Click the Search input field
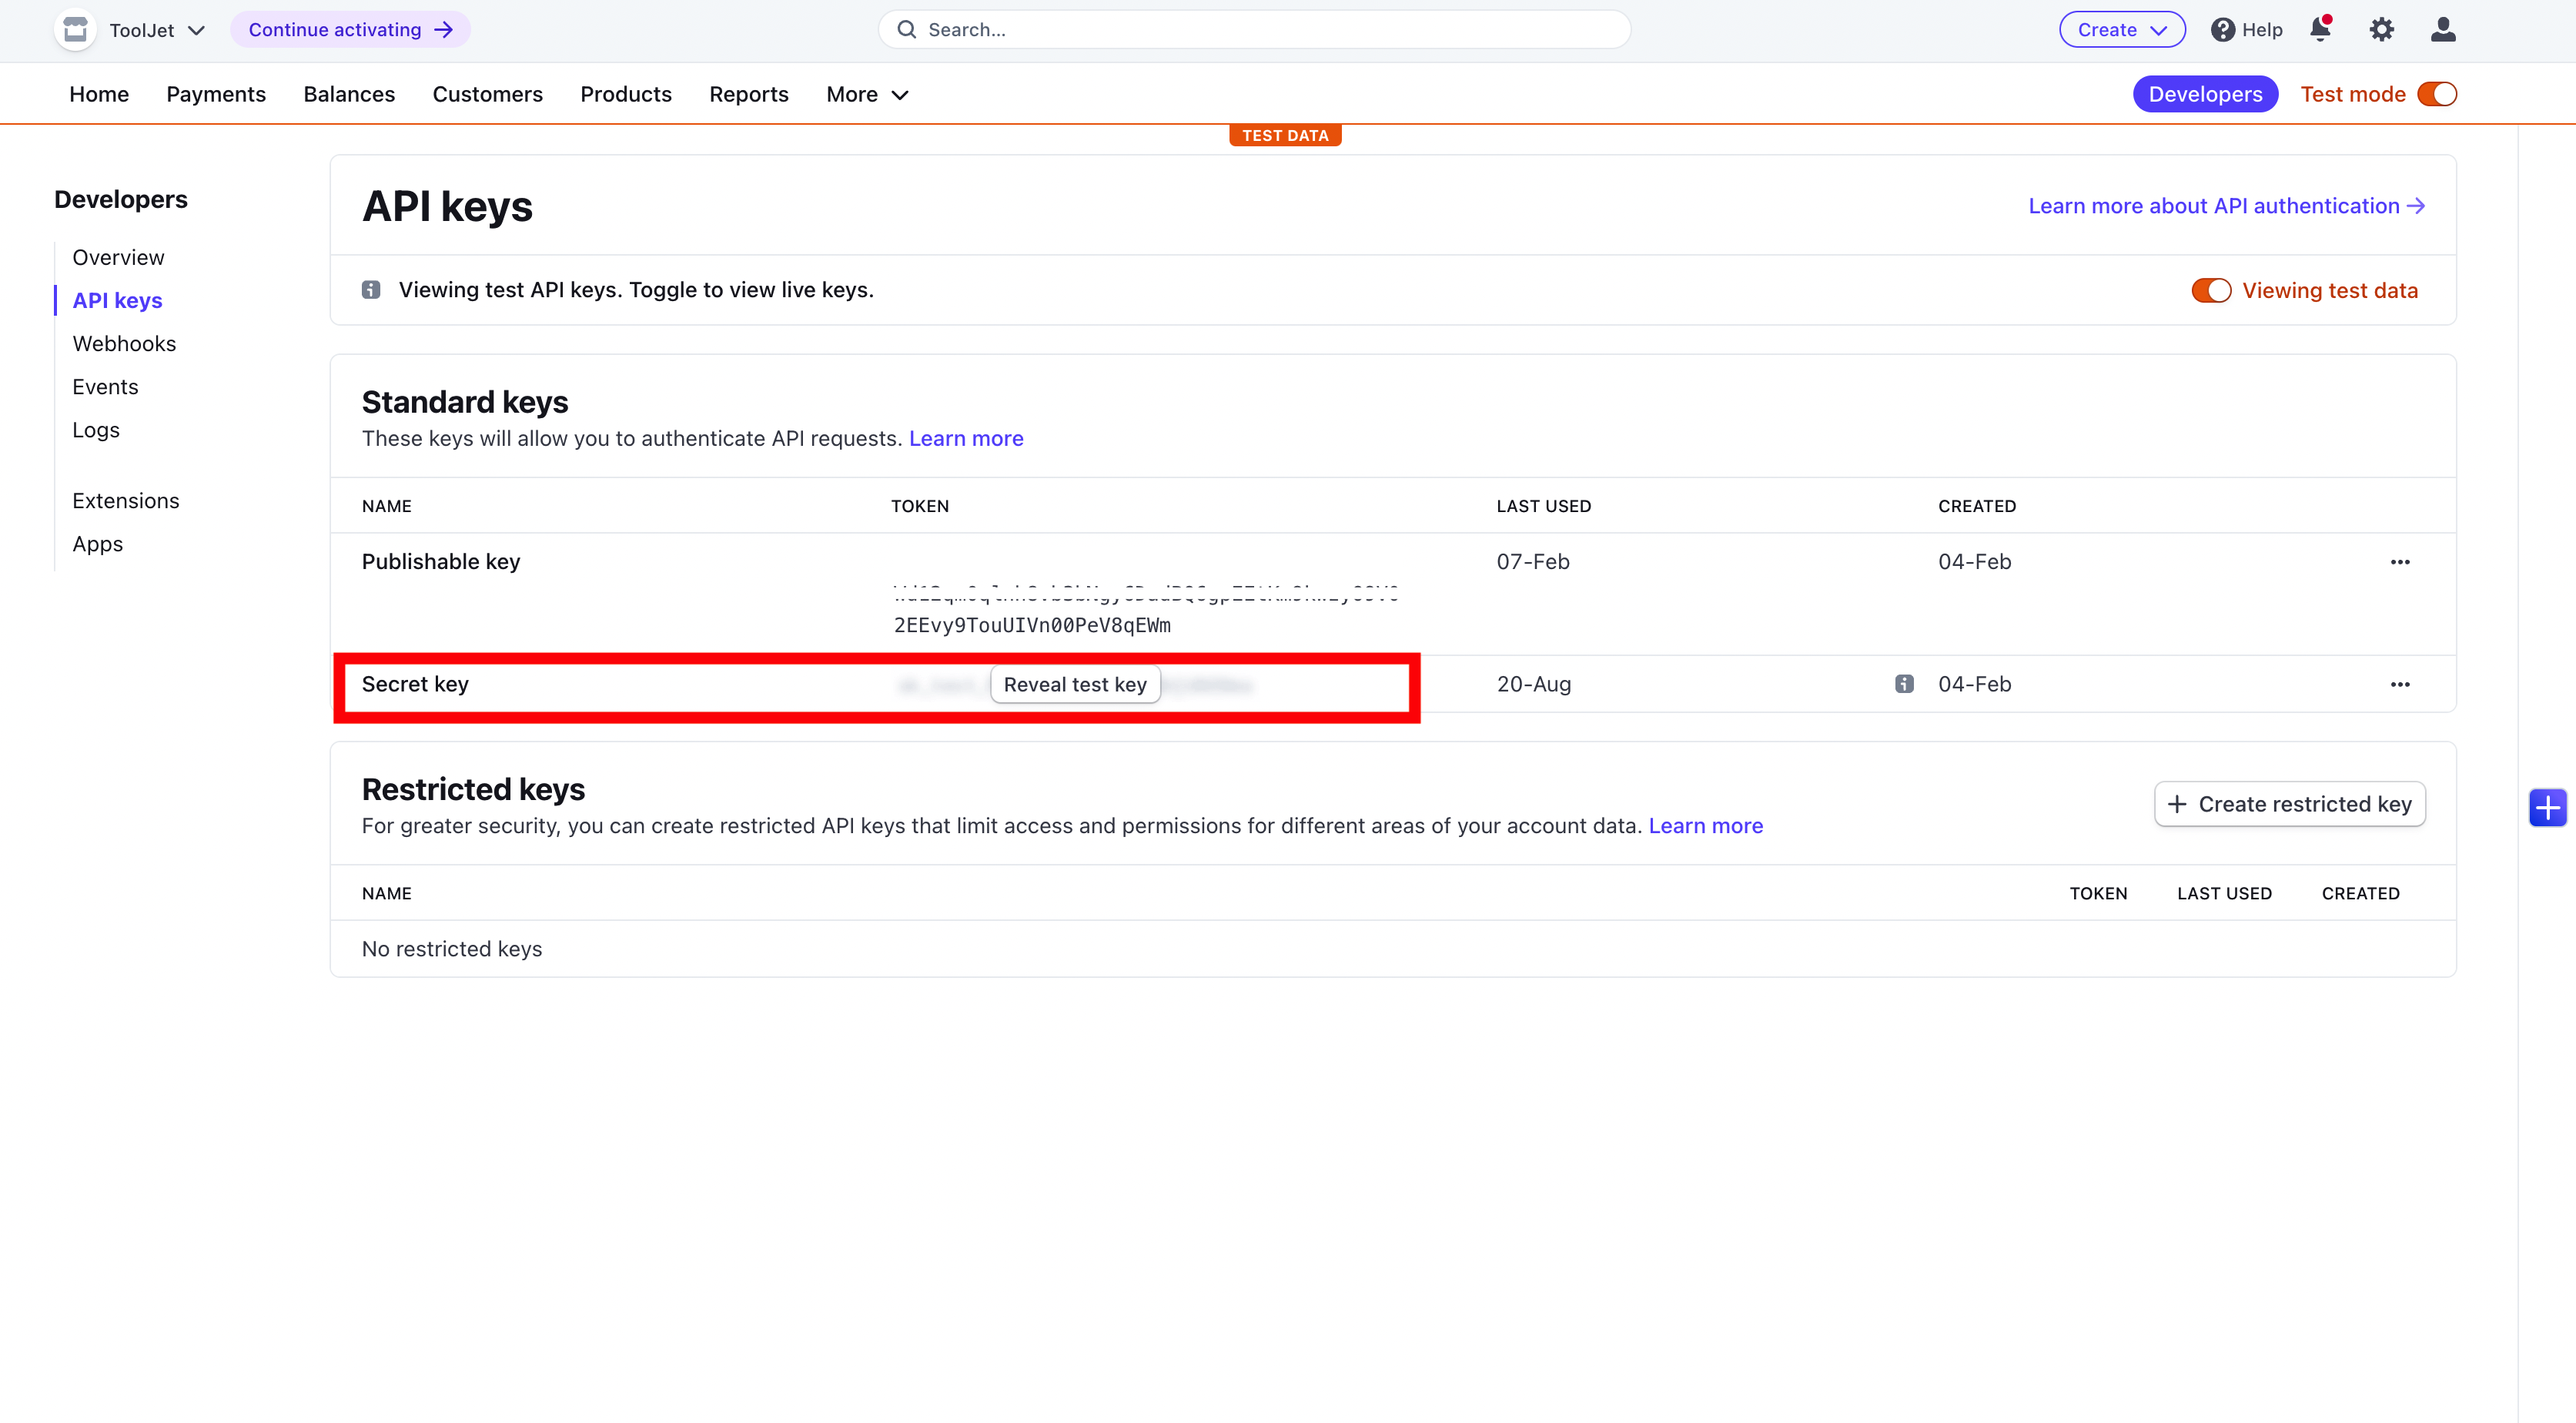The image size is (2576, 1423). point(1254,29)
